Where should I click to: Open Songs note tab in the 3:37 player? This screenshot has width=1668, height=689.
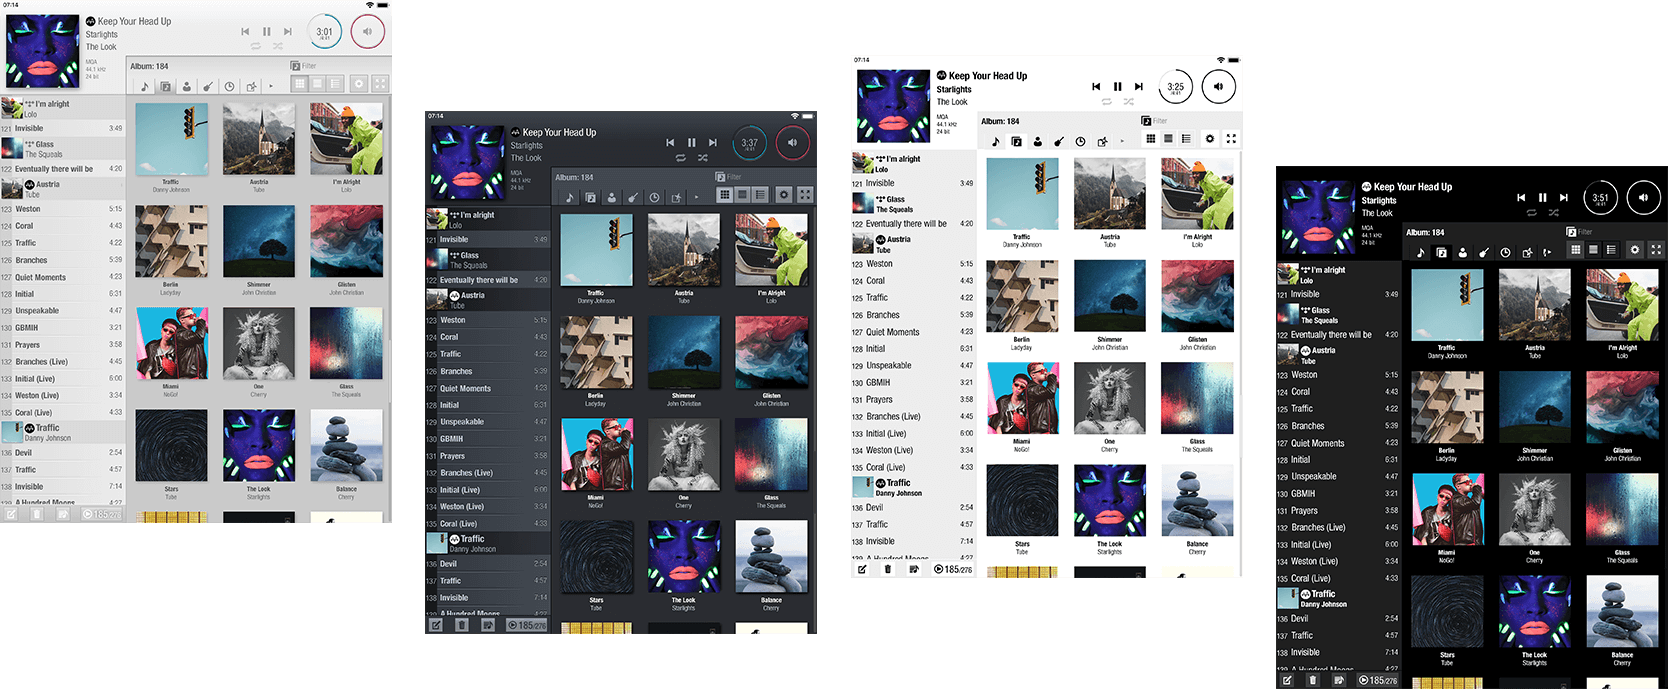tap(569, 197)
